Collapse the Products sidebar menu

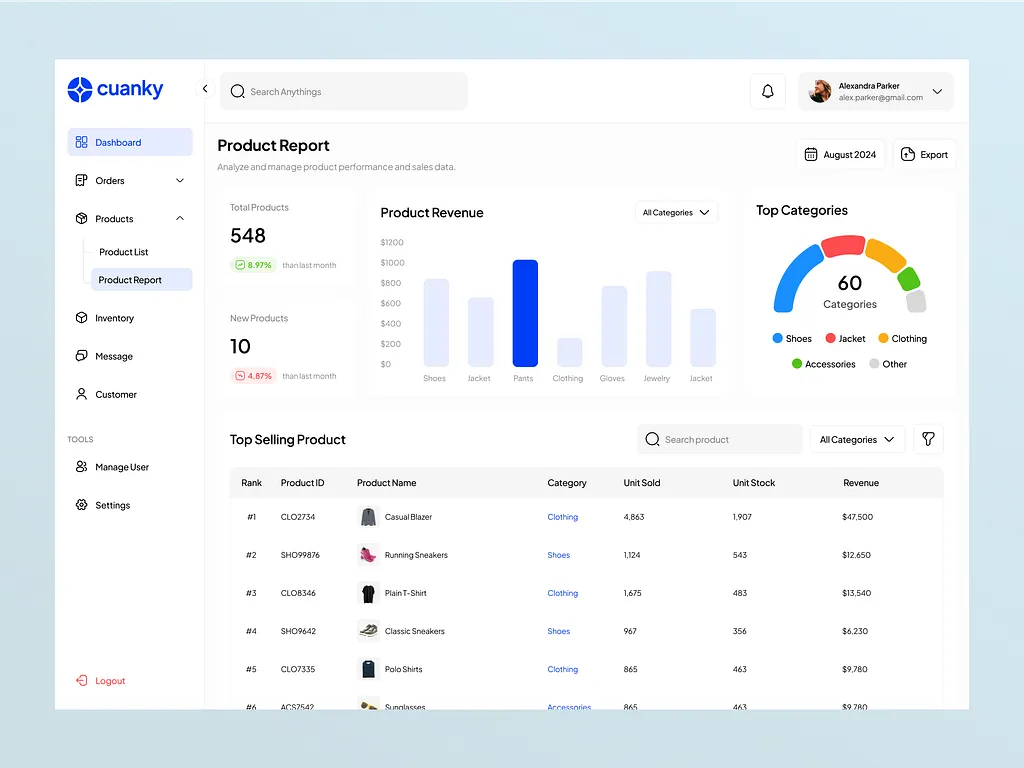180,219
